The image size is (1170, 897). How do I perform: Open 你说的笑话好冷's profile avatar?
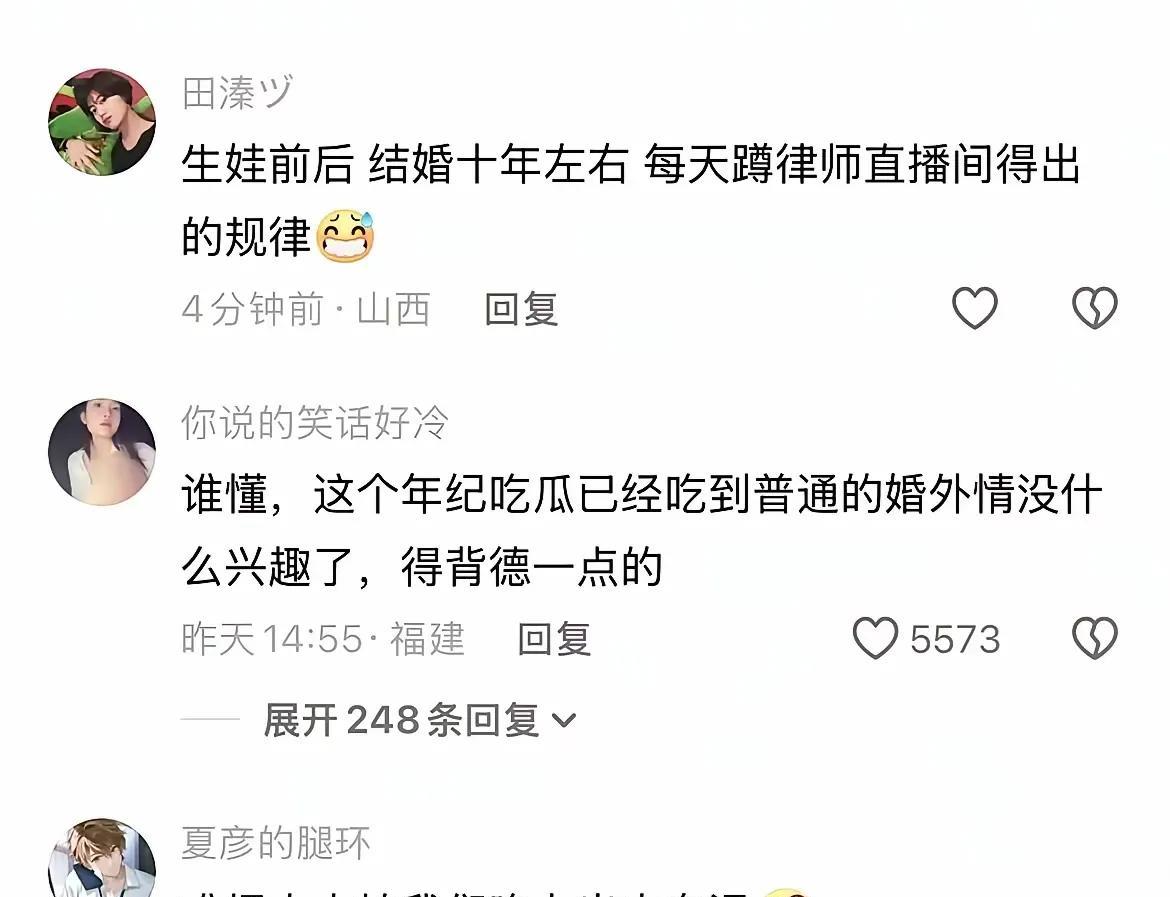coord(102,452)
